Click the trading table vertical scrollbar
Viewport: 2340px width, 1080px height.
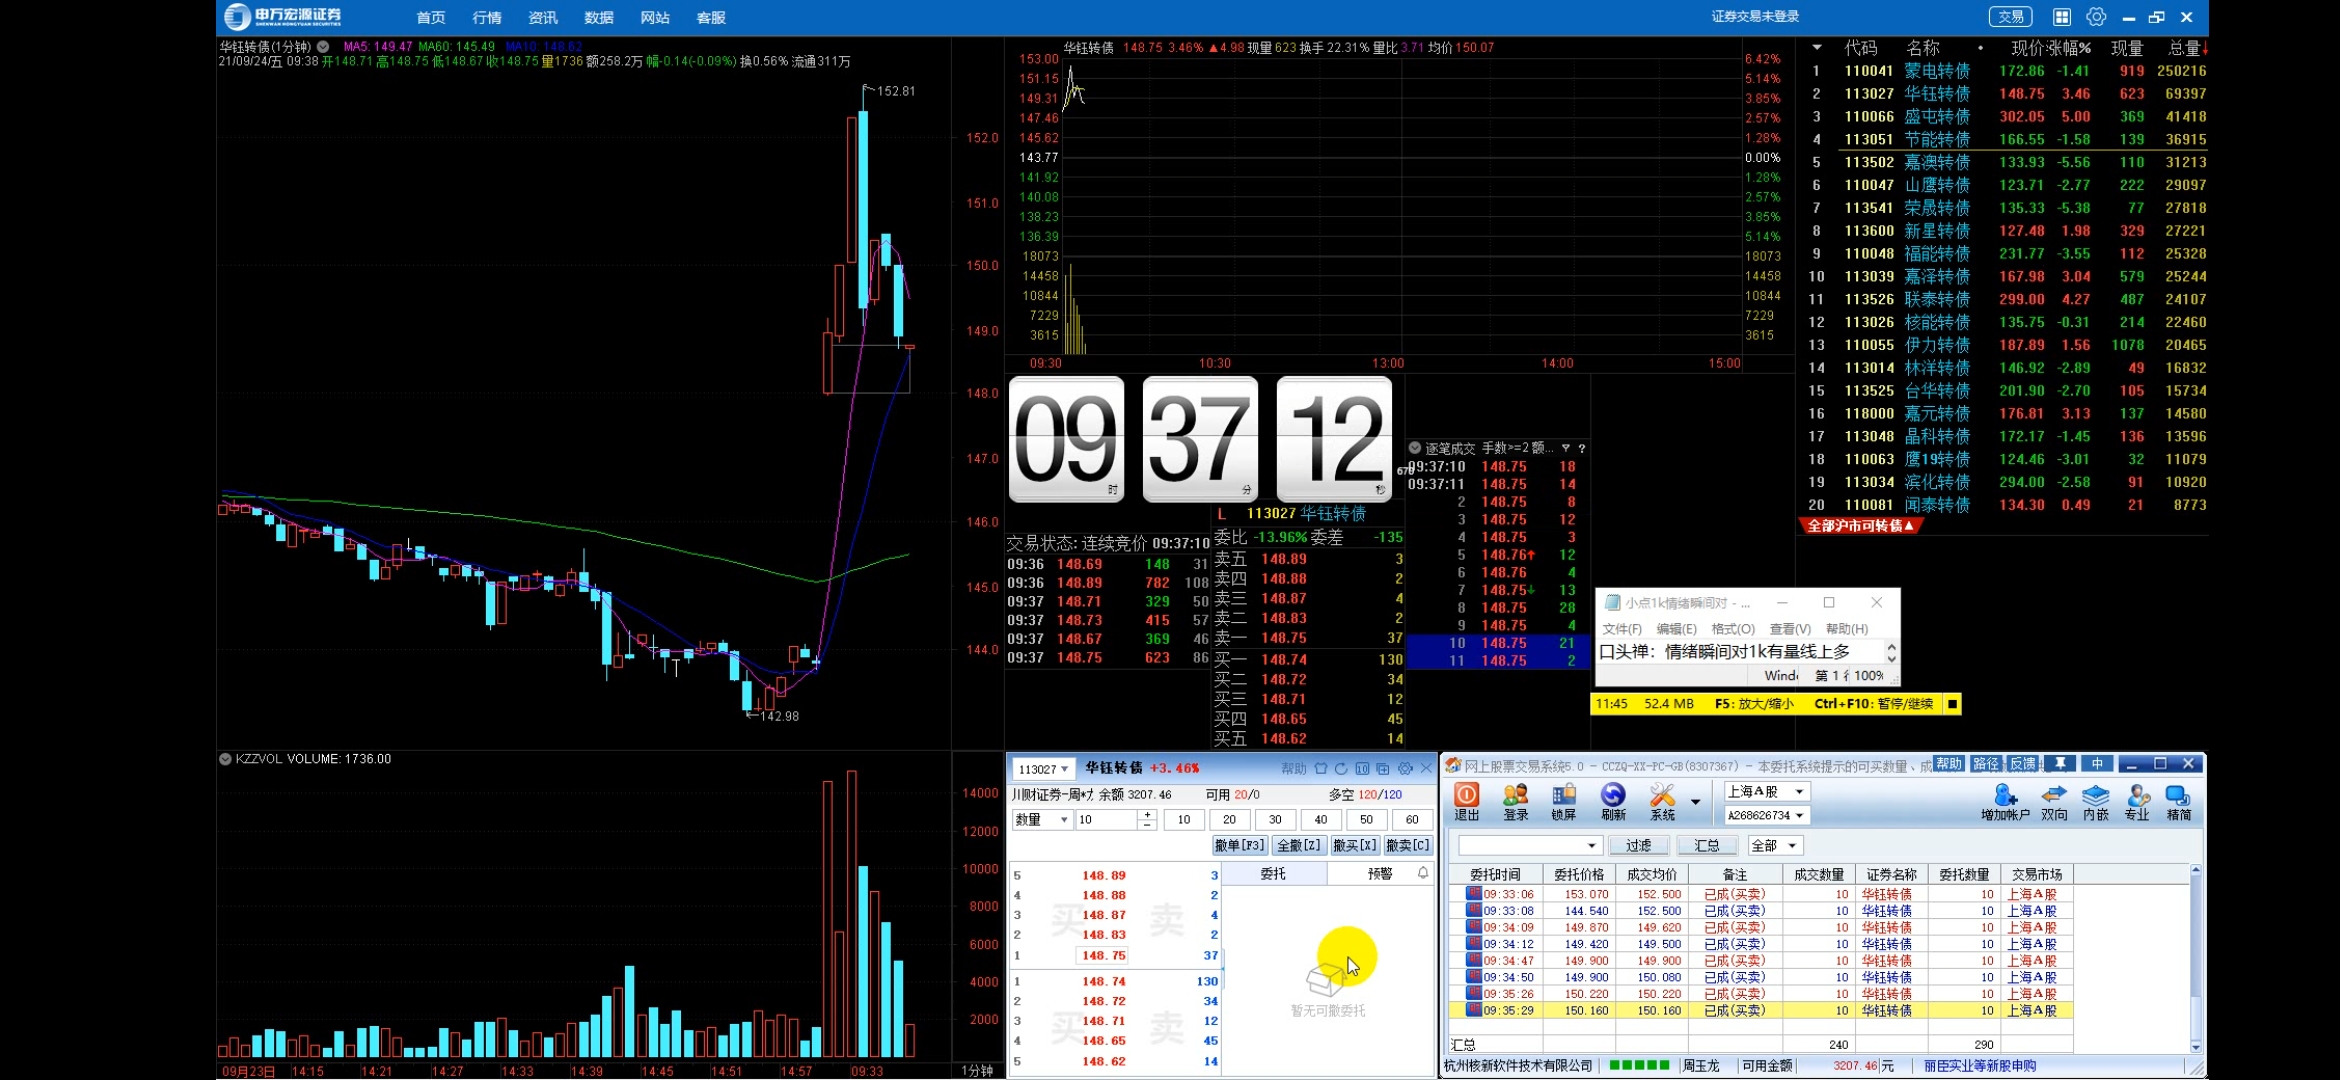coord(2195,958)
